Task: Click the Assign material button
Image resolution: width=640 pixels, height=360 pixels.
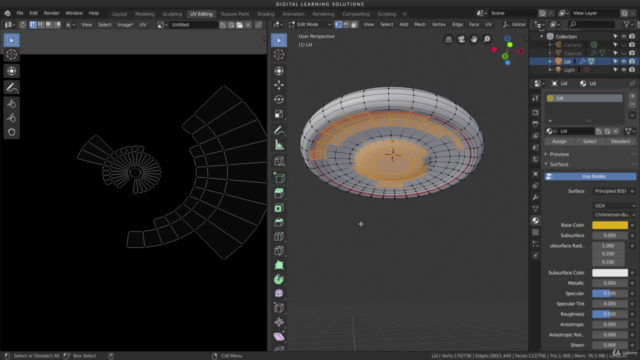Action: (559, 141)
